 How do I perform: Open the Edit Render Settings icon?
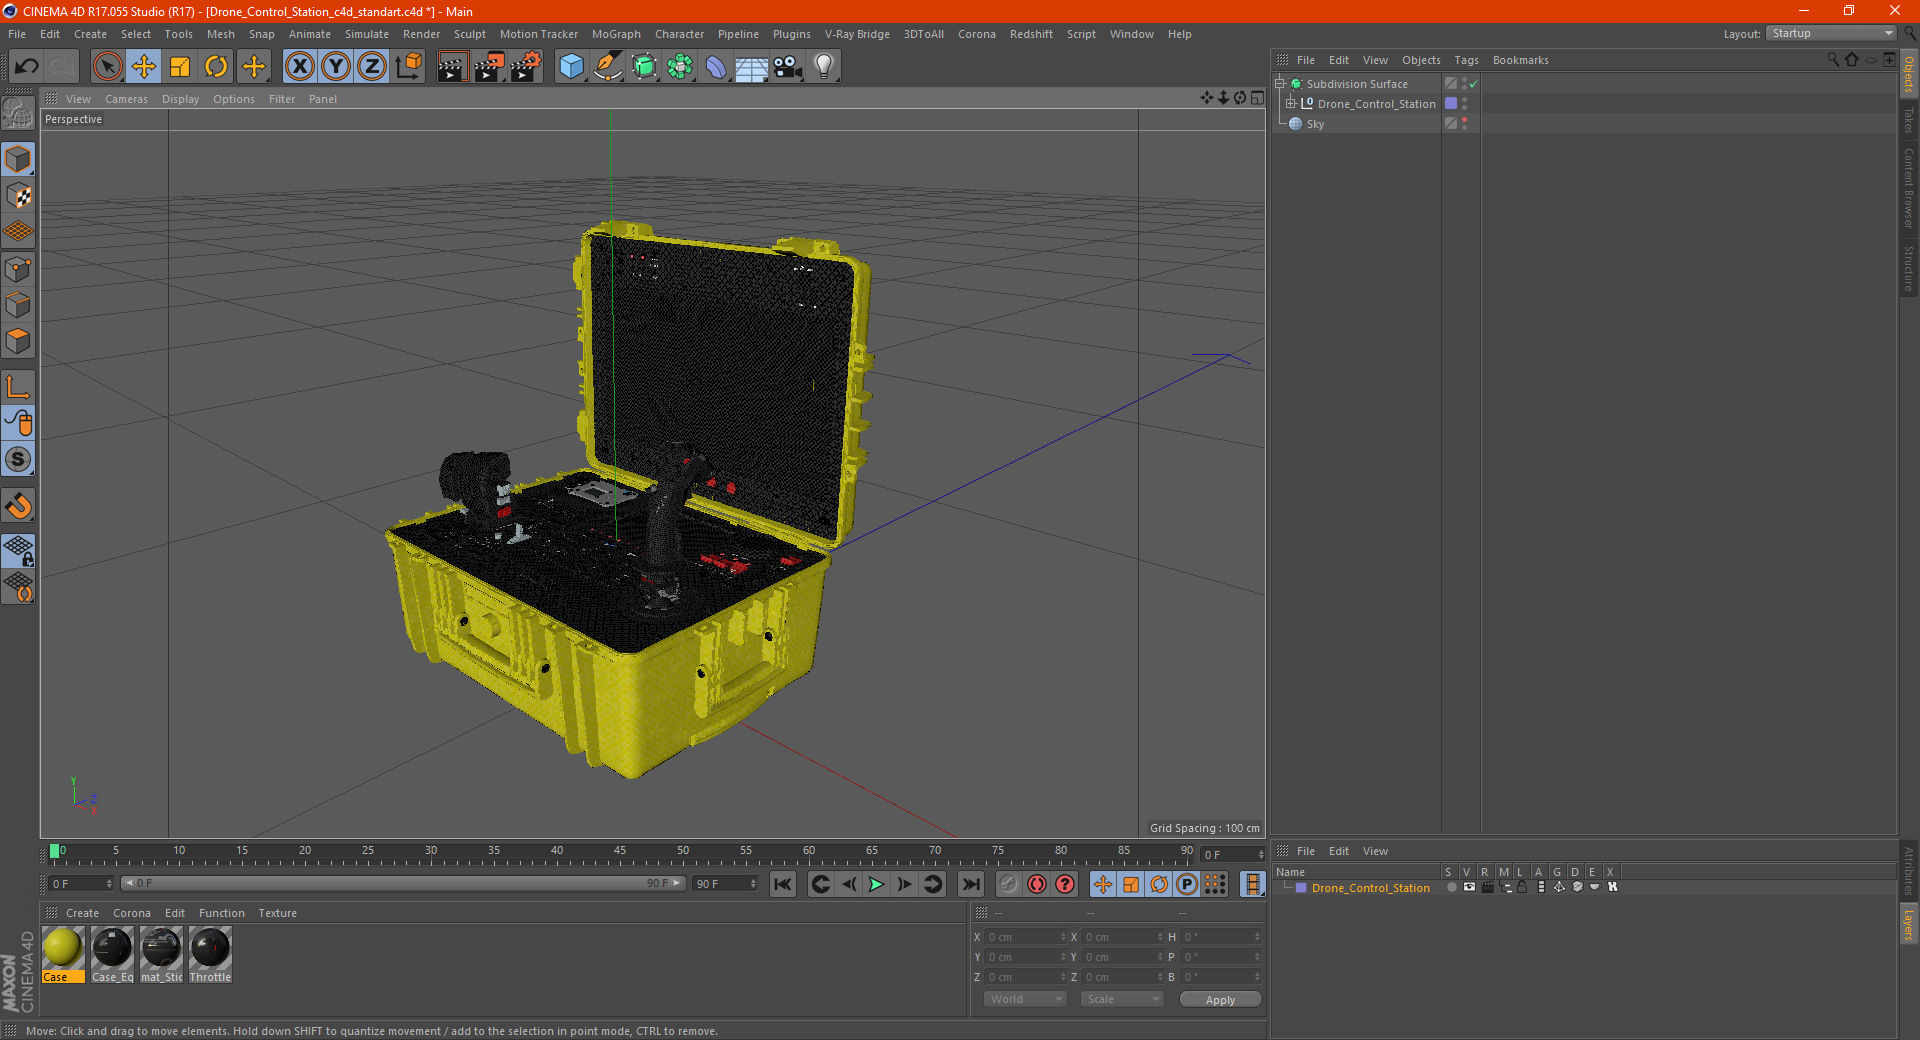(526, 67)
